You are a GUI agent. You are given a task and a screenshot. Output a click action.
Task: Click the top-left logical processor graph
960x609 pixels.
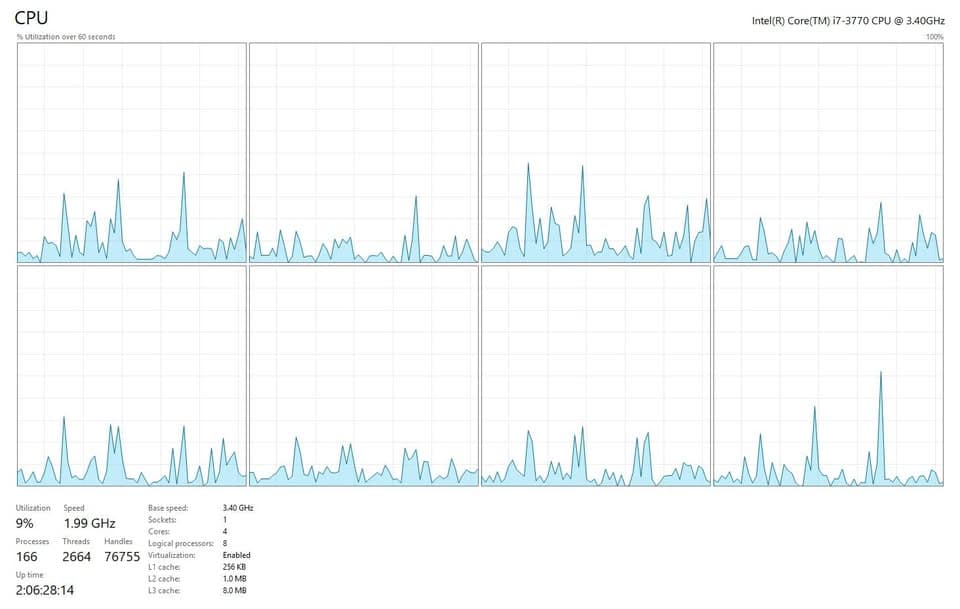131,153
